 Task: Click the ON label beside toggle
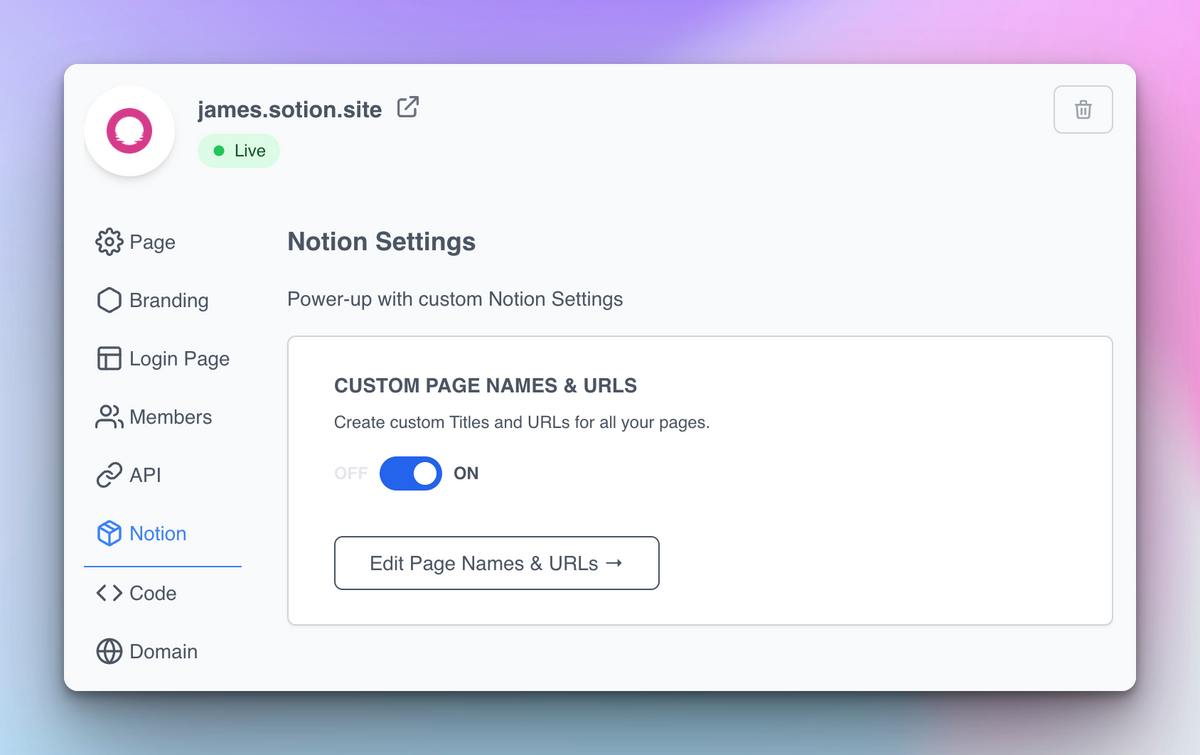pos(466,473)
